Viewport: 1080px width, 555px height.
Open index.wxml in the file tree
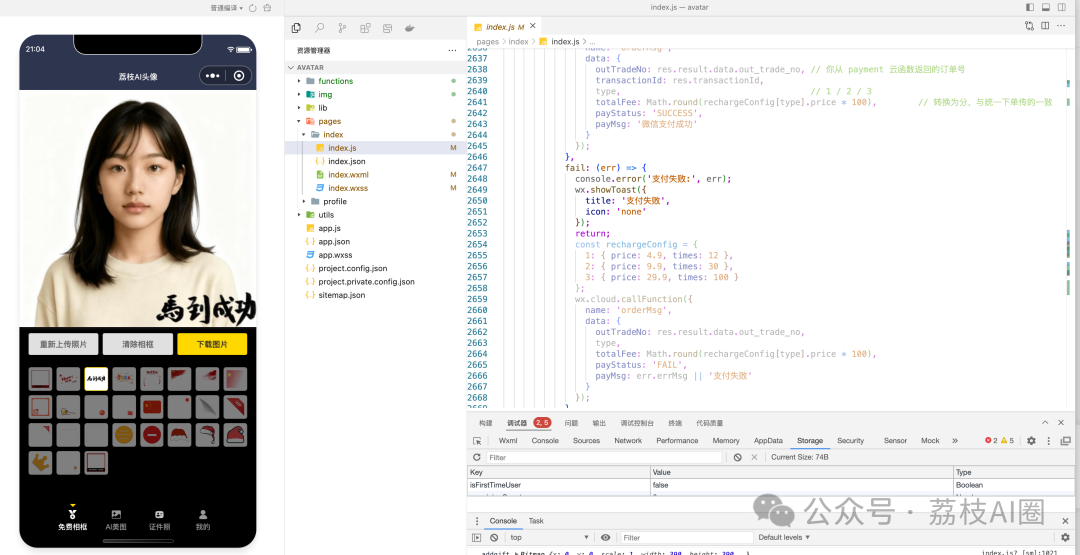click(x=349, y=175)
